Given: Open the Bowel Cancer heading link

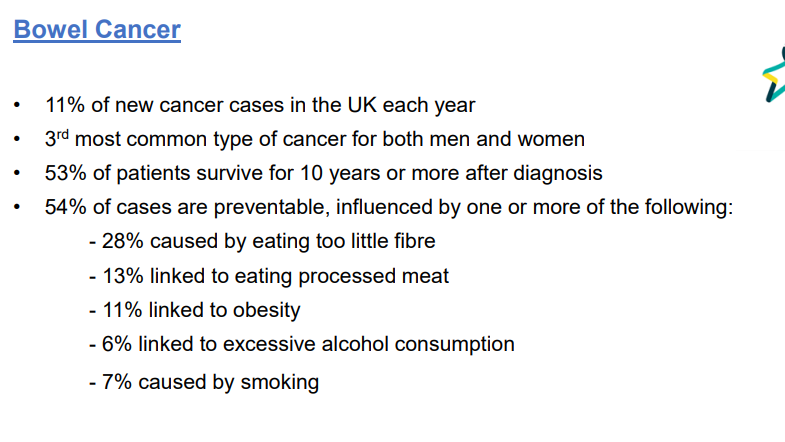Looking at the screenshot, I should pyautogui.click(x=97, y=30).
